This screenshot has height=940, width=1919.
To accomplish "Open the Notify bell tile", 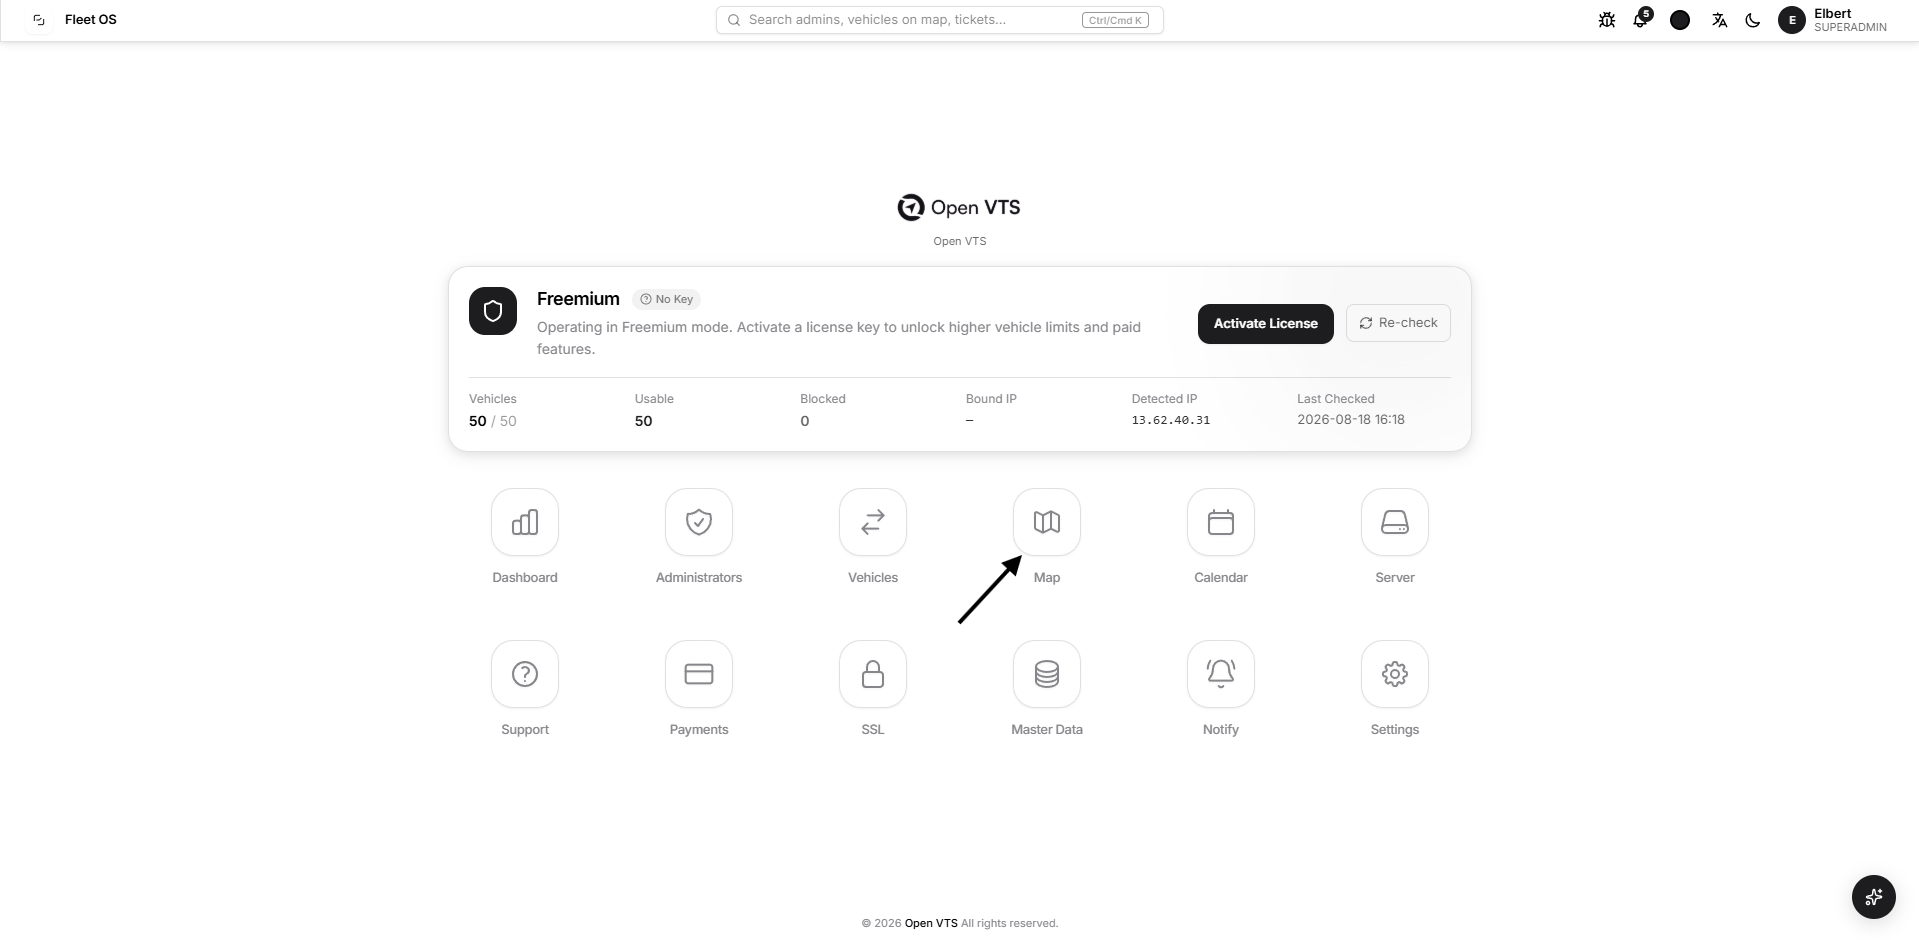I will 1221,674.
